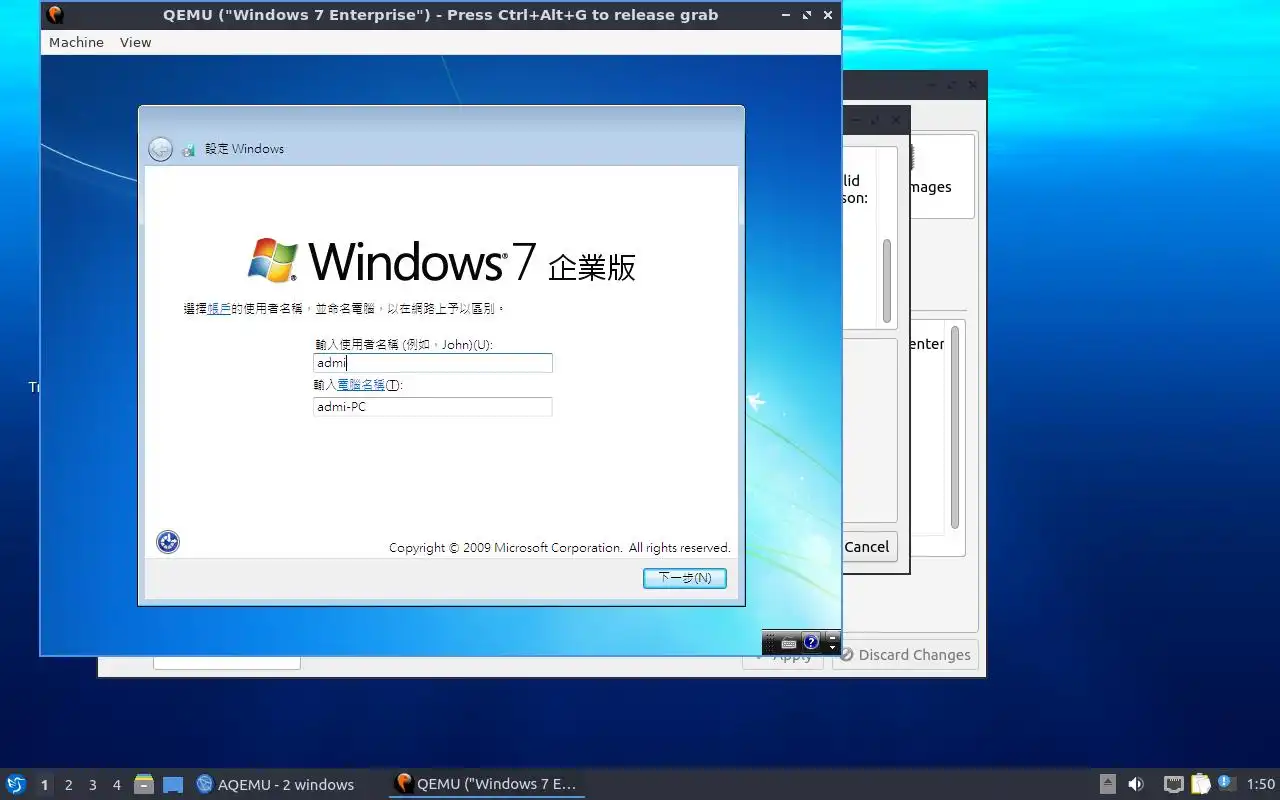Click the username input field containing admi

coord(432,363)
